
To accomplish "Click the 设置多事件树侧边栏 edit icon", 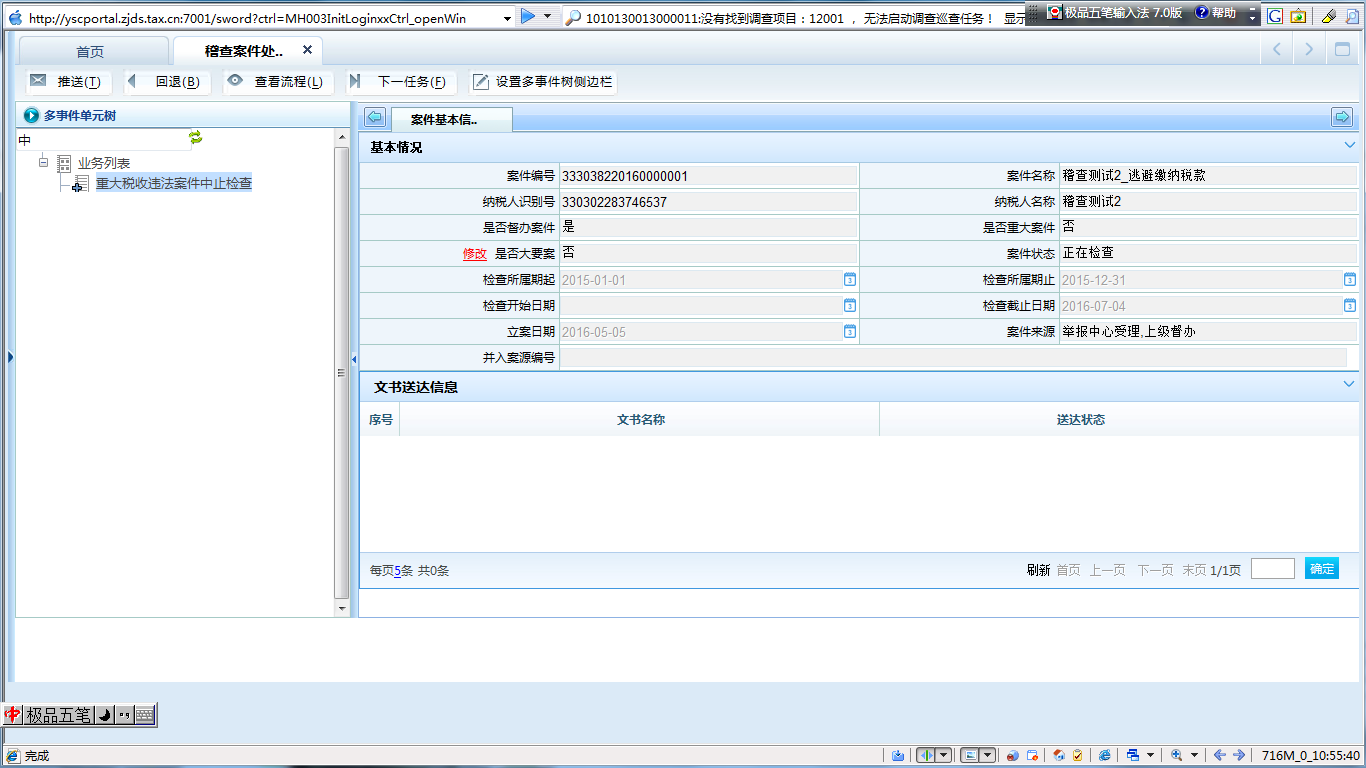I will 481,82.
